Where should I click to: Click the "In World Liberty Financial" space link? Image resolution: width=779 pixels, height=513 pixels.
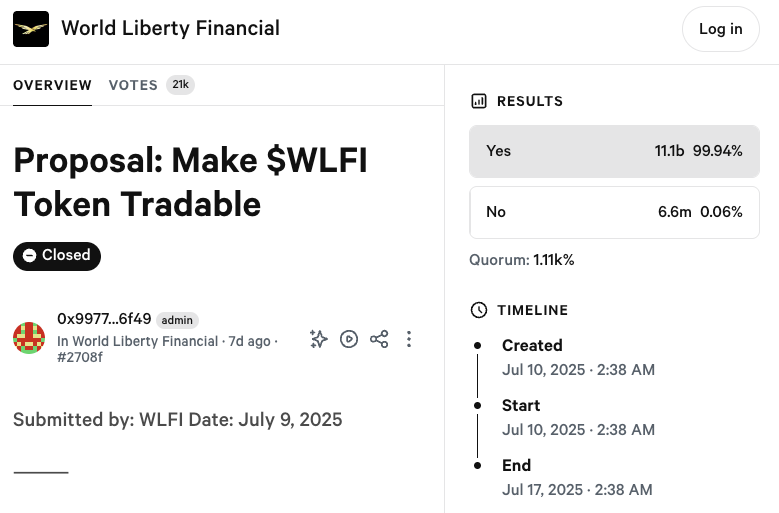click(x=137, y=341)
